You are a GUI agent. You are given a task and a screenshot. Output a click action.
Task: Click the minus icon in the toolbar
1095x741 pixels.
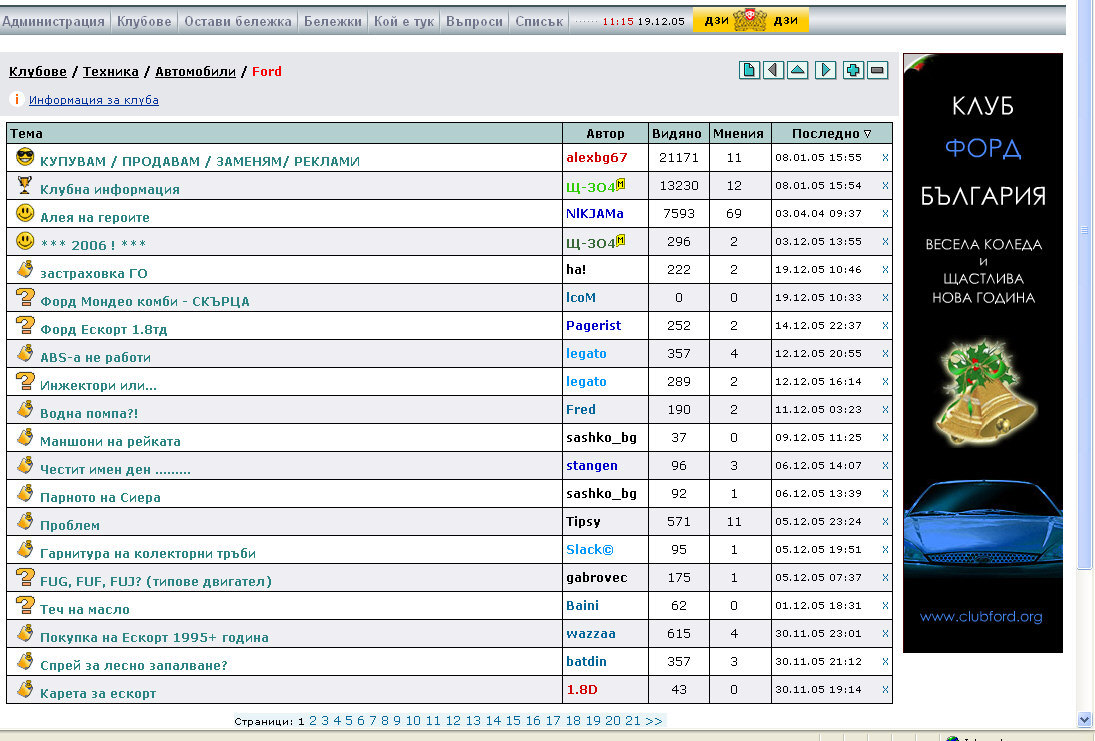coord(878,70)
